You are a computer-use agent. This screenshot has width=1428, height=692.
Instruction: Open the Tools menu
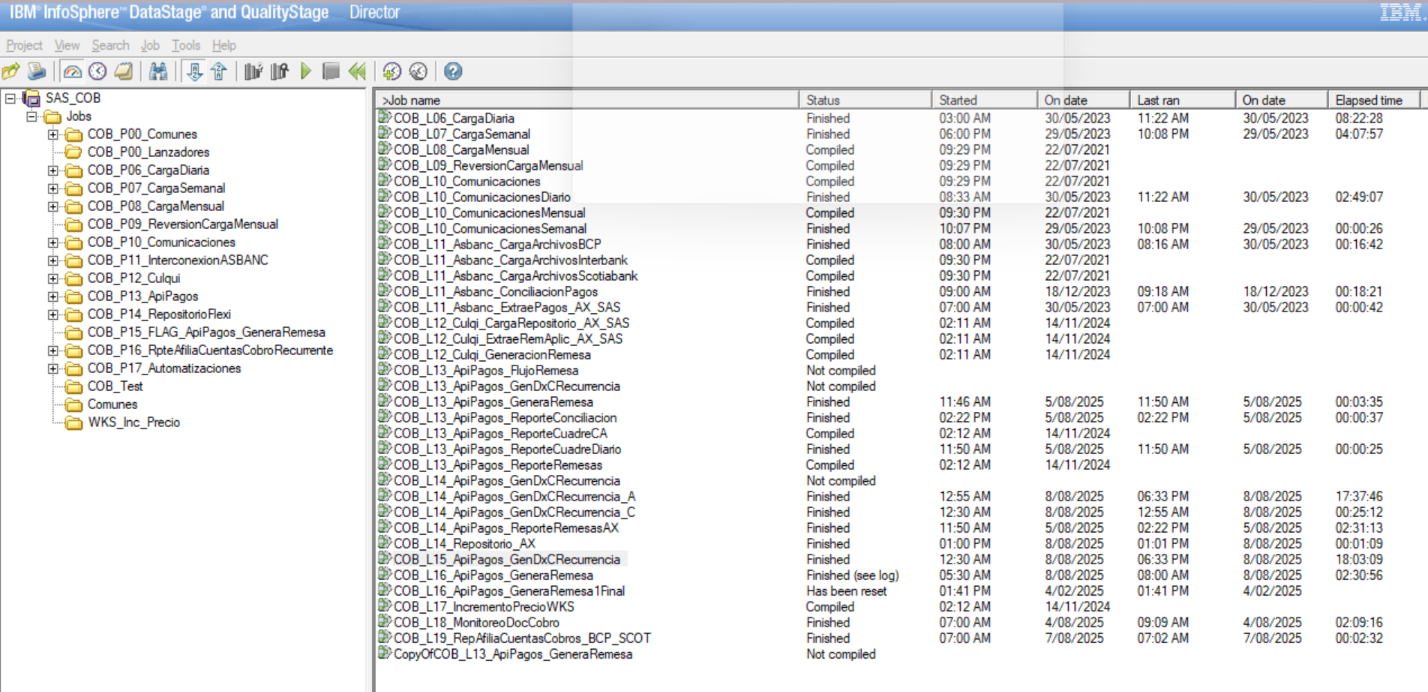point(185,45)
